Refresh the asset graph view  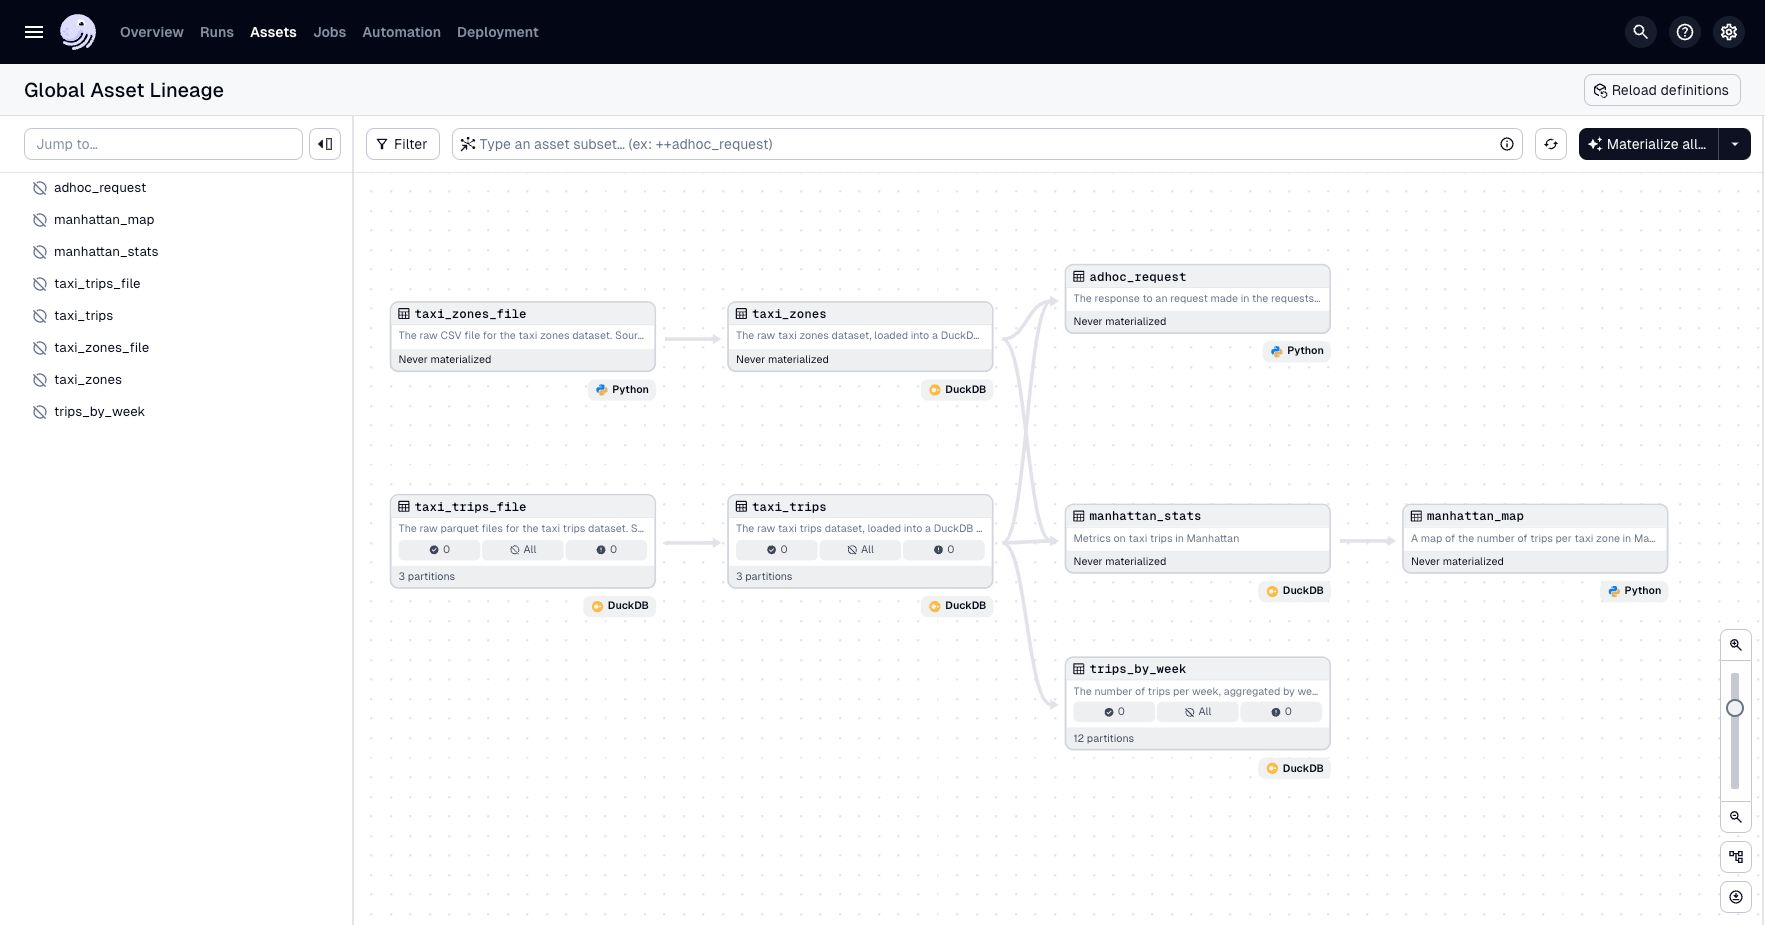1551,144
